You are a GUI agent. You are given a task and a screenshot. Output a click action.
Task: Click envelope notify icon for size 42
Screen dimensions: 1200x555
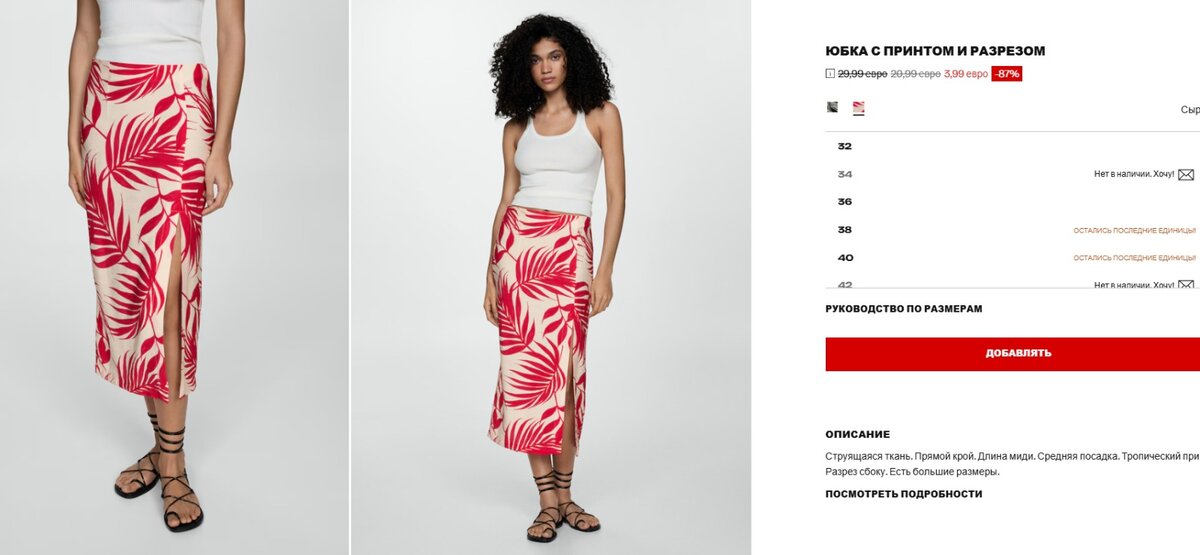pyautogui.click(x=1186, y=285)
